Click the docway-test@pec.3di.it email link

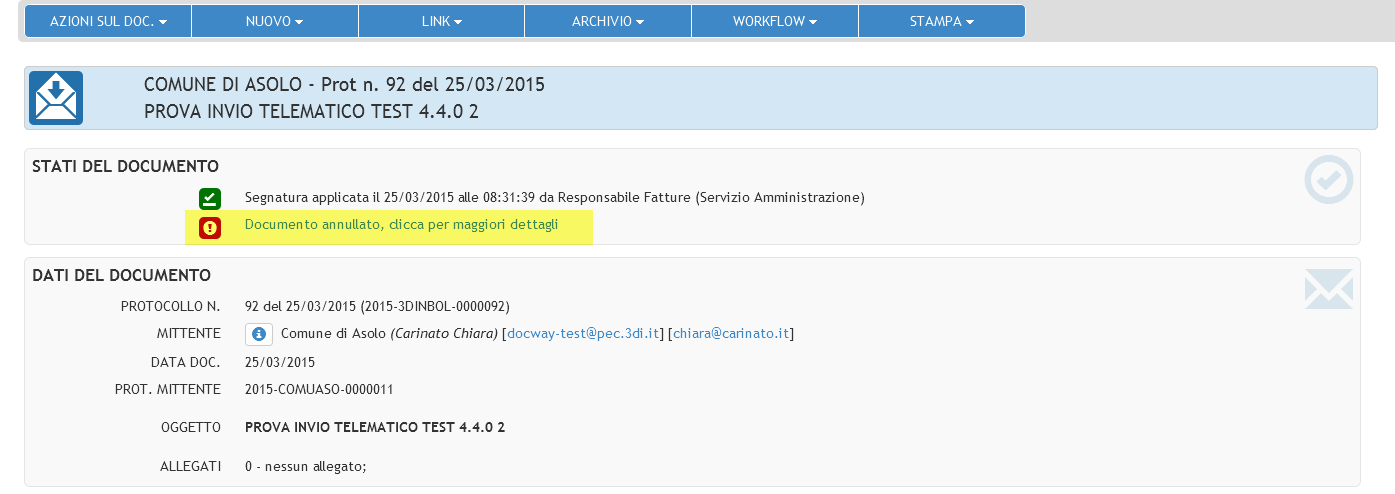(x=584, y=334)
